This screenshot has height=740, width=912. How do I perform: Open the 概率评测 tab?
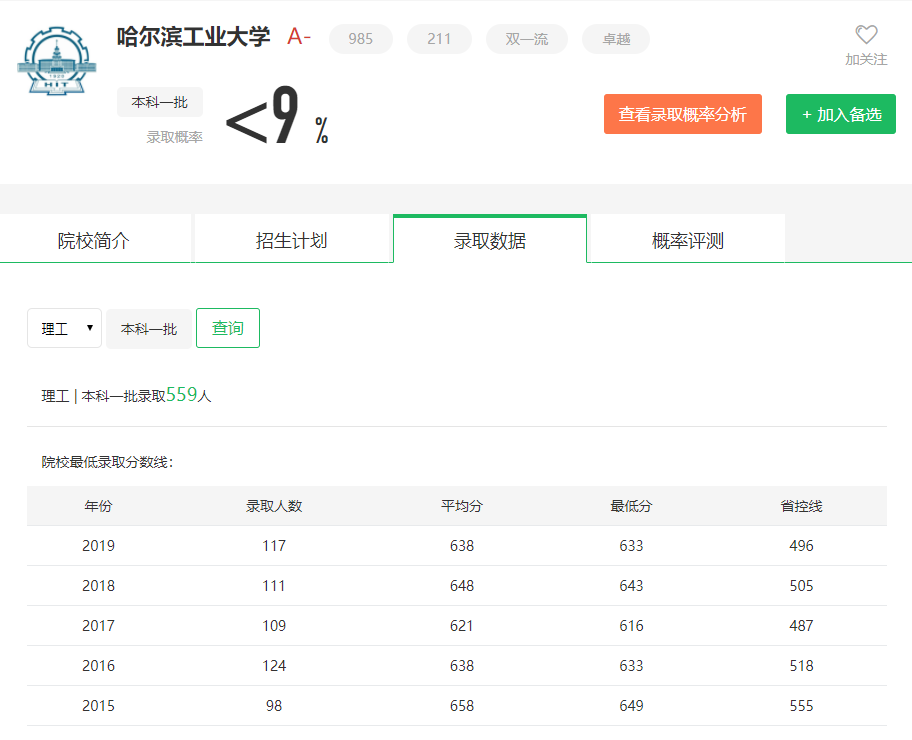coord(687,240)
